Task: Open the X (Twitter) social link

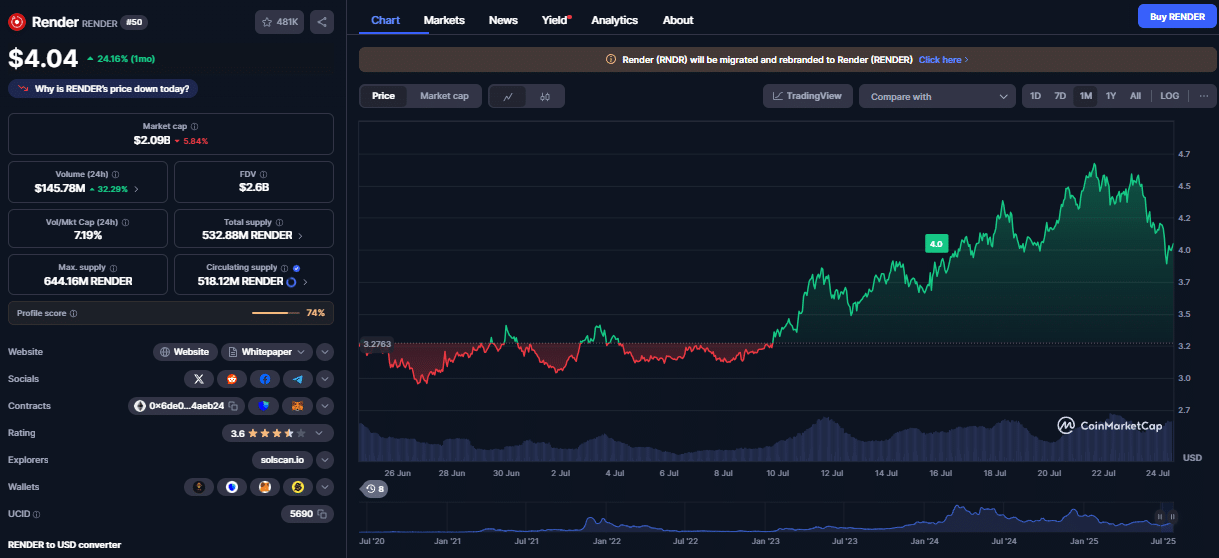Action: (x=199, y=379)
